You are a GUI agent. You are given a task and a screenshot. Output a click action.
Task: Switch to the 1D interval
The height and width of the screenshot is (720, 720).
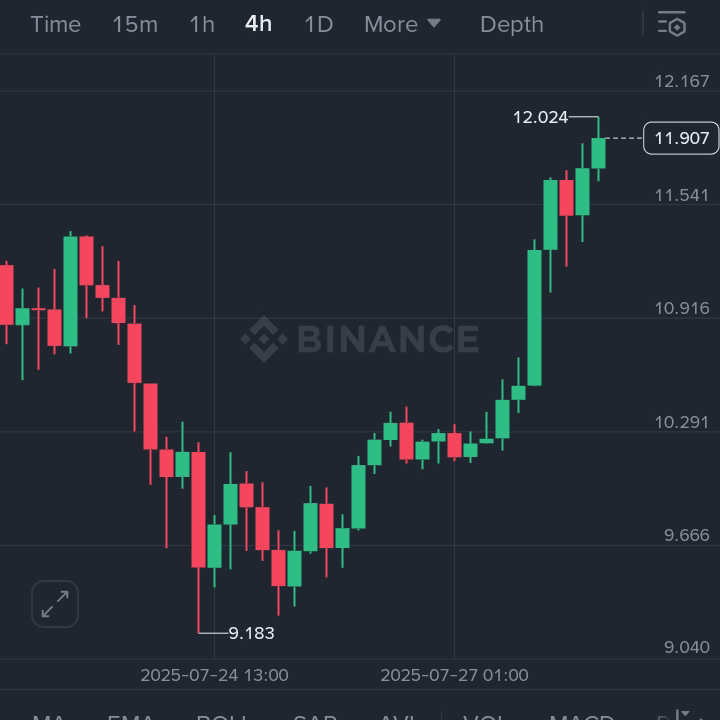[318, 24]
